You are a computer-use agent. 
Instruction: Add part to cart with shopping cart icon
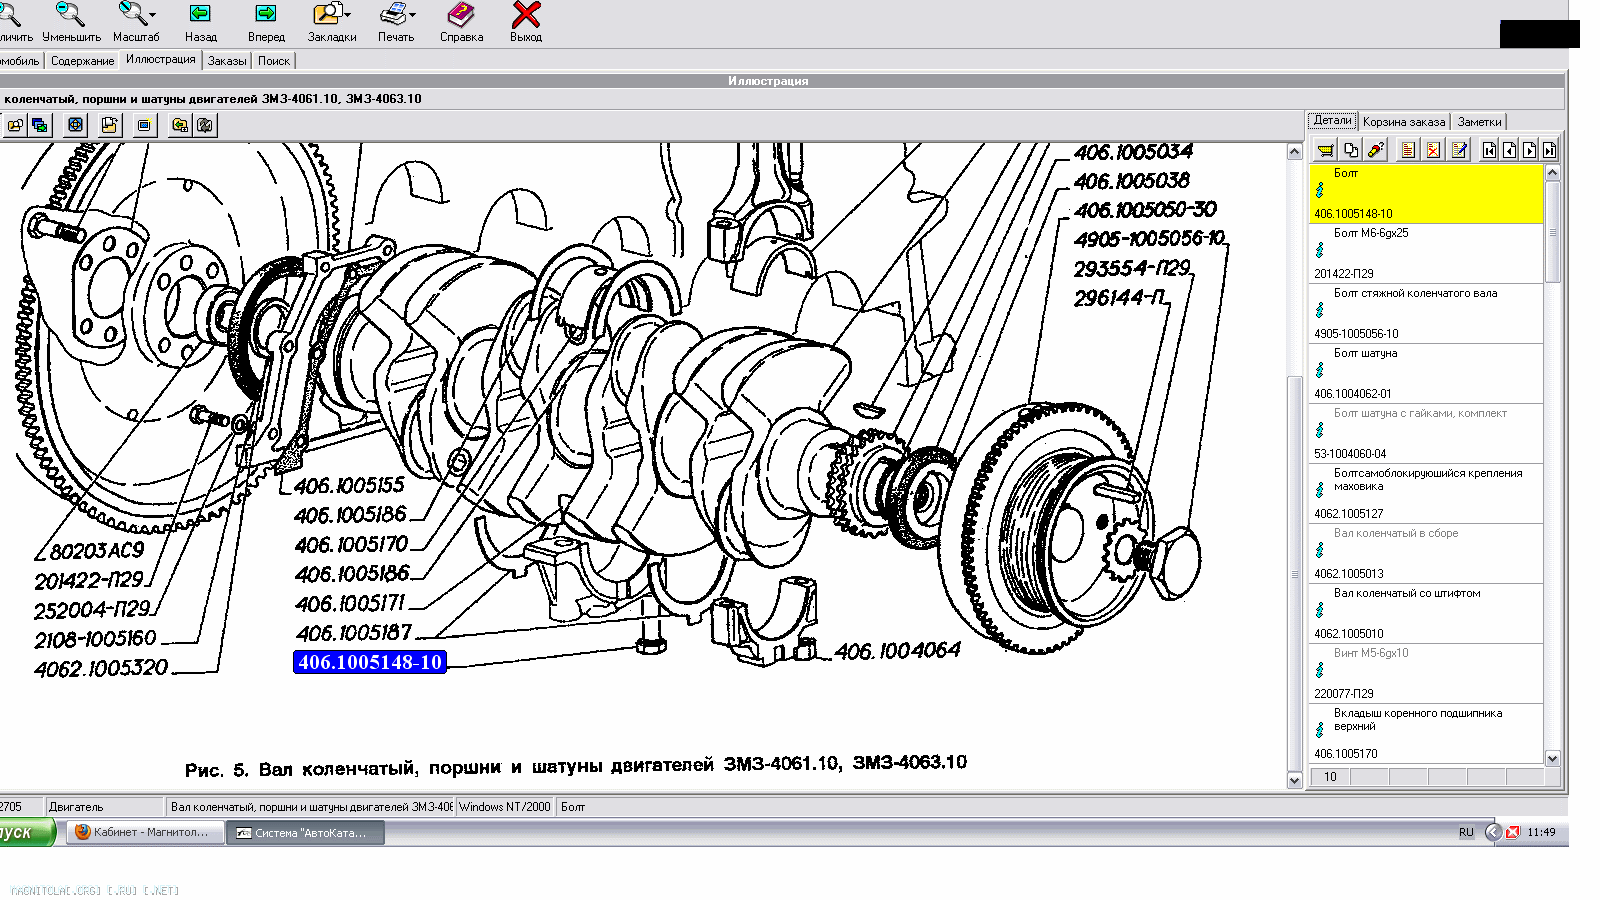pos(1325,150)
